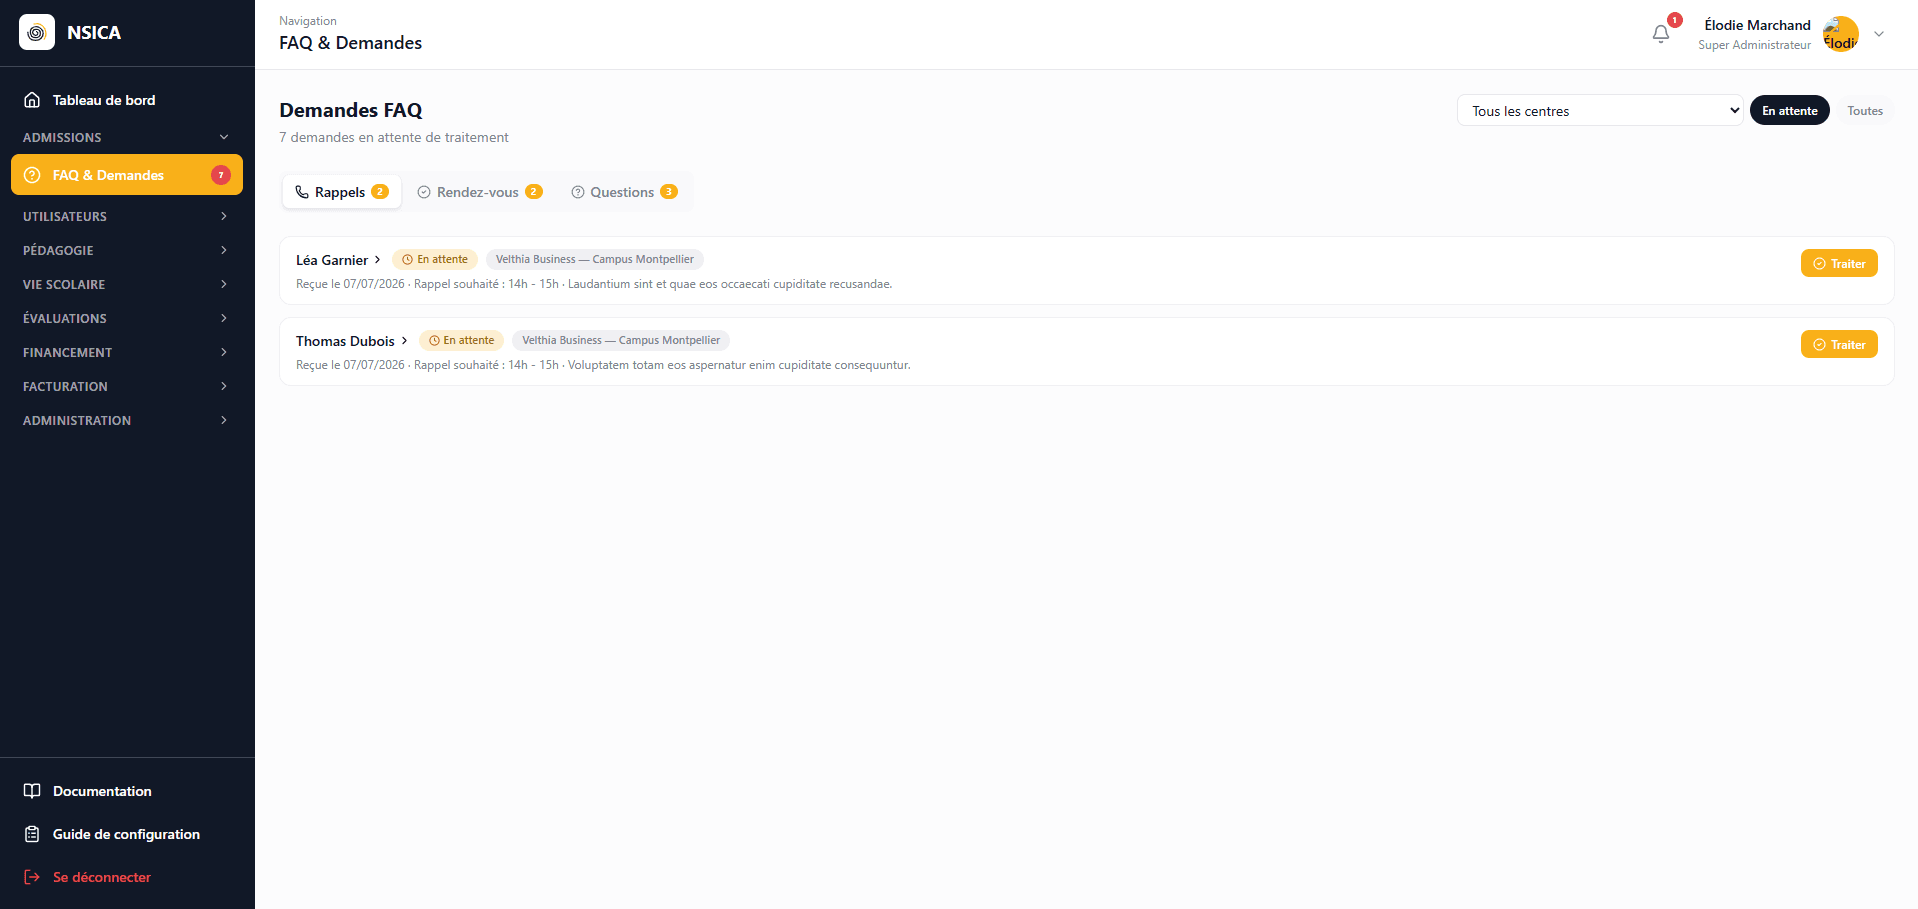
Task: Click the "7 demandes en attente de traitement" text
Action: 394,137
